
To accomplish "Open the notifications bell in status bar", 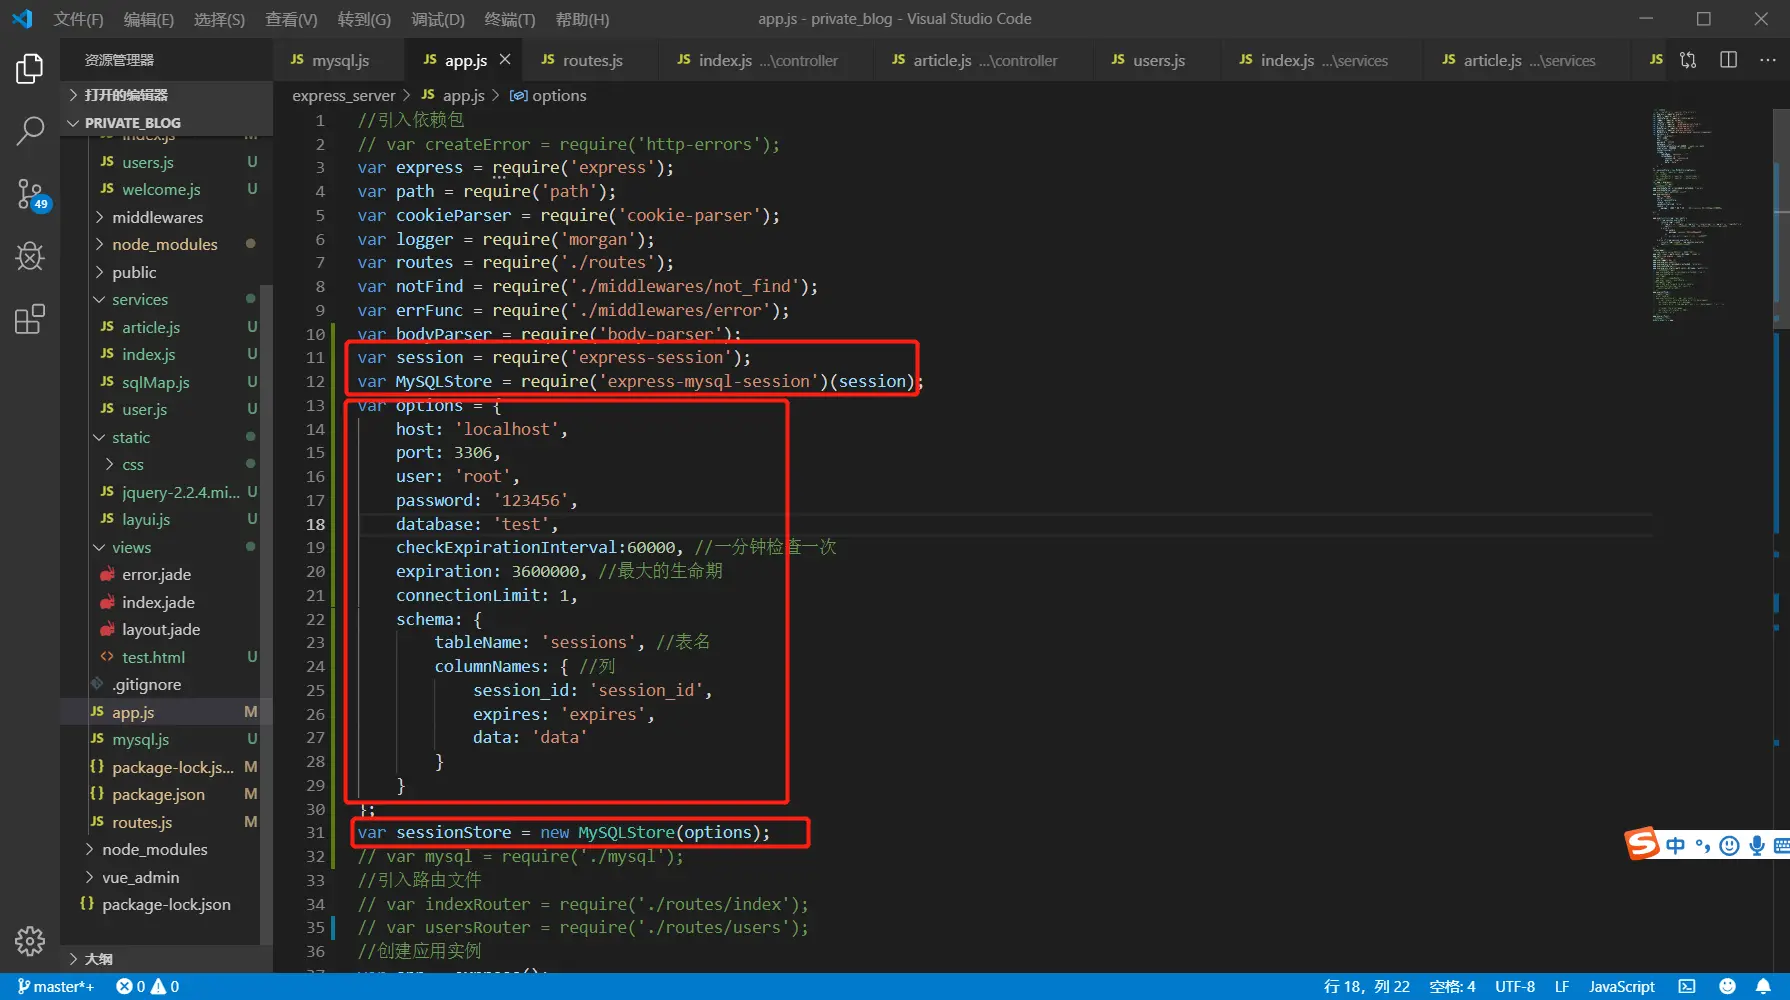I will click(1763, 987).
